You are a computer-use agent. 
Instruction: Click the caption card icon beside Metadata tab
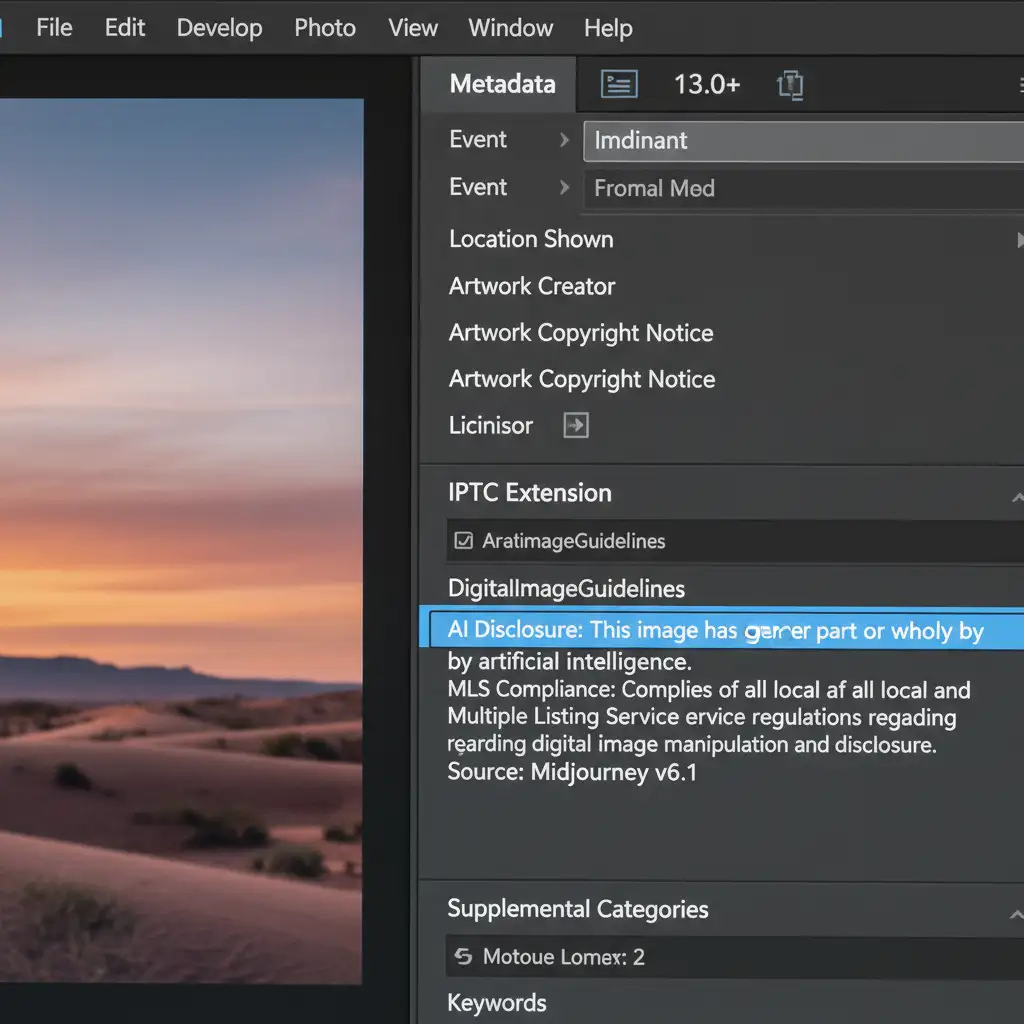619,85
